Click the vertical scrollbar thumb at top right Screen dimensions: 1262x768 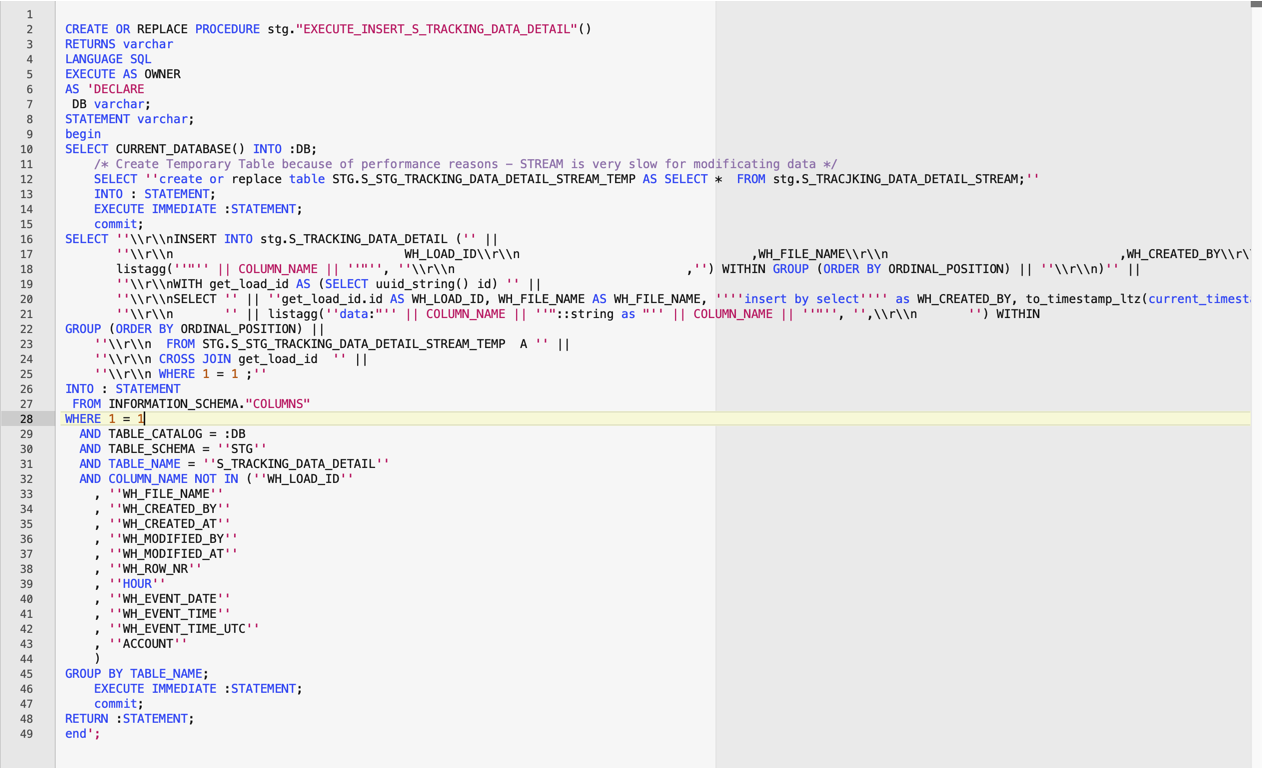pos(1256,4)
